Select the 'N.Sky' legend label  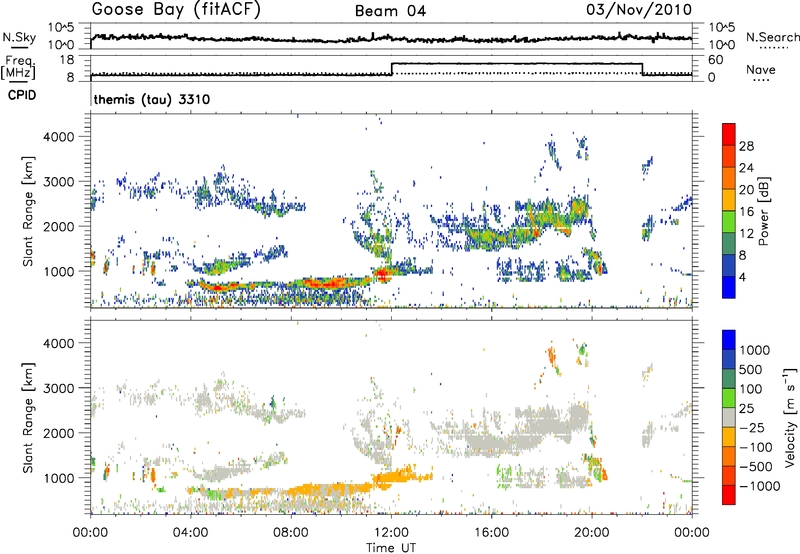19,37
